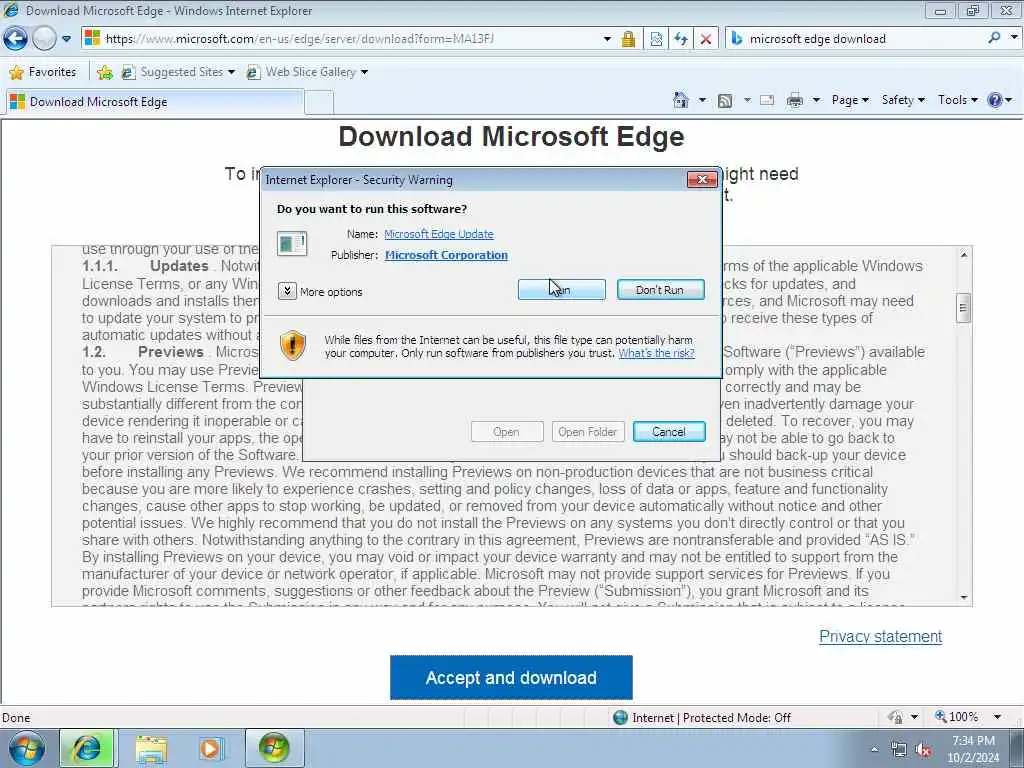Click the muted volume tray icon
Image resolution: width=1024 pixels, height=768 pixels.
pos(923,750)
